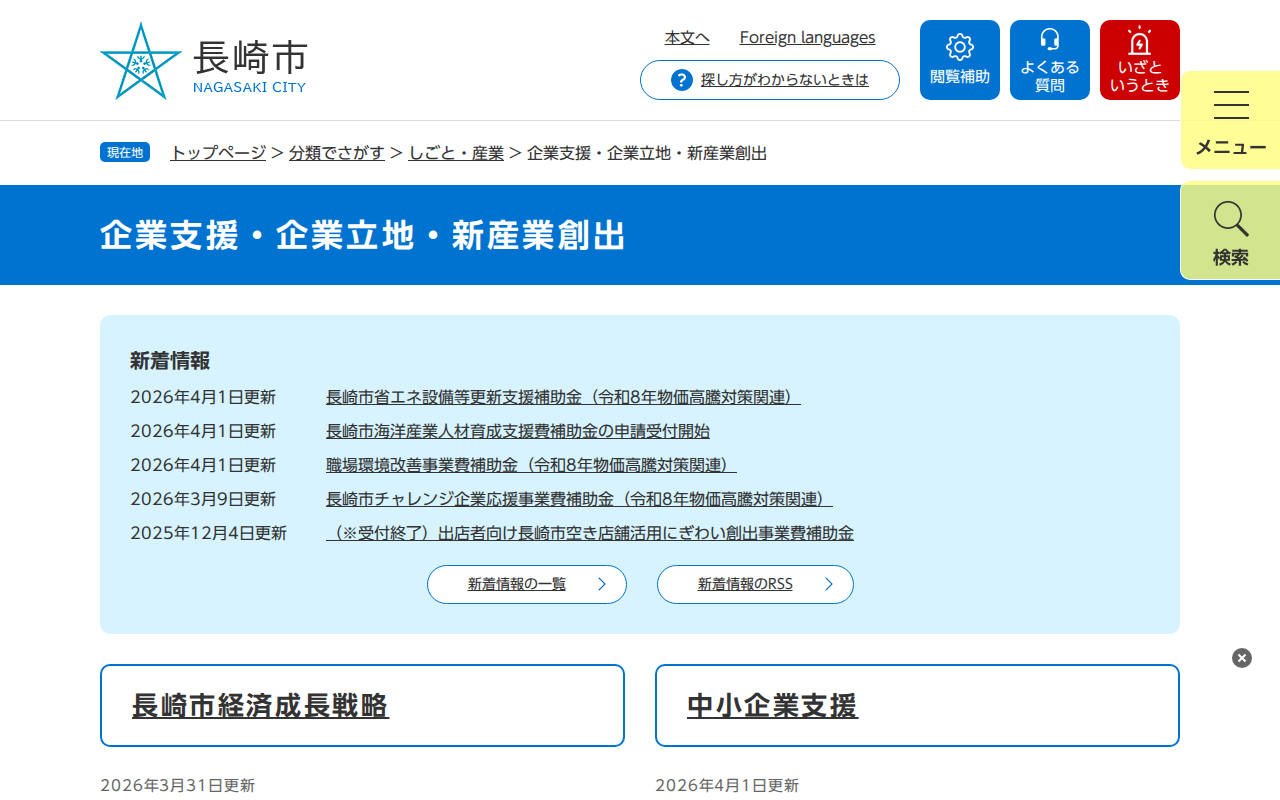Open 閲覧補助 accessibility settings button
This screenshot has width=1280, height=800.
(960, 60)
